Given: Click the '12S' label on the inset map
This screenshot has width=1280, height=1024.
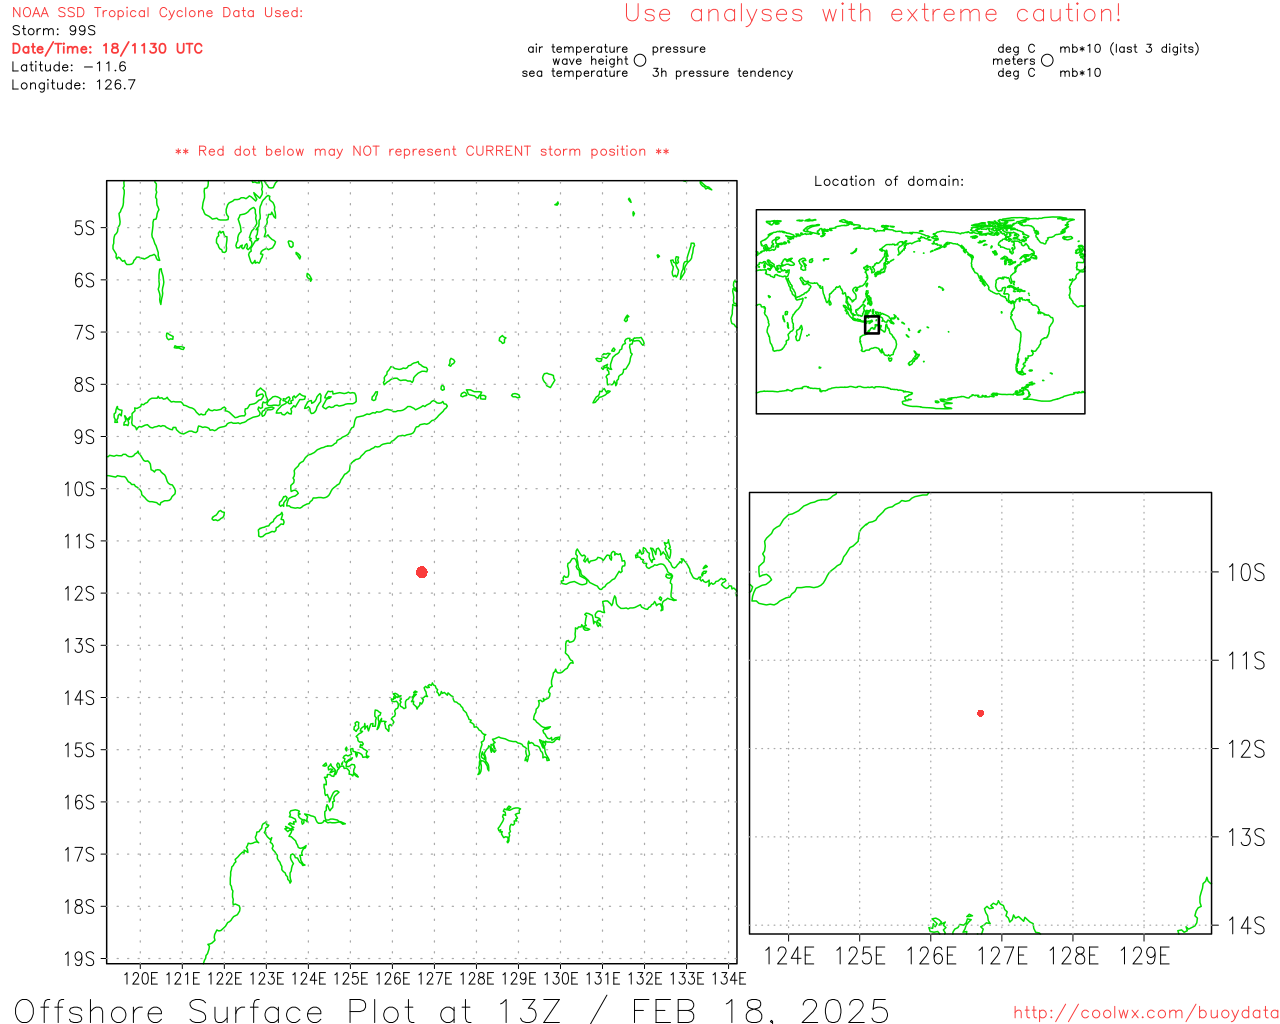Looking at the screenshot, I should click(1246, 749).
